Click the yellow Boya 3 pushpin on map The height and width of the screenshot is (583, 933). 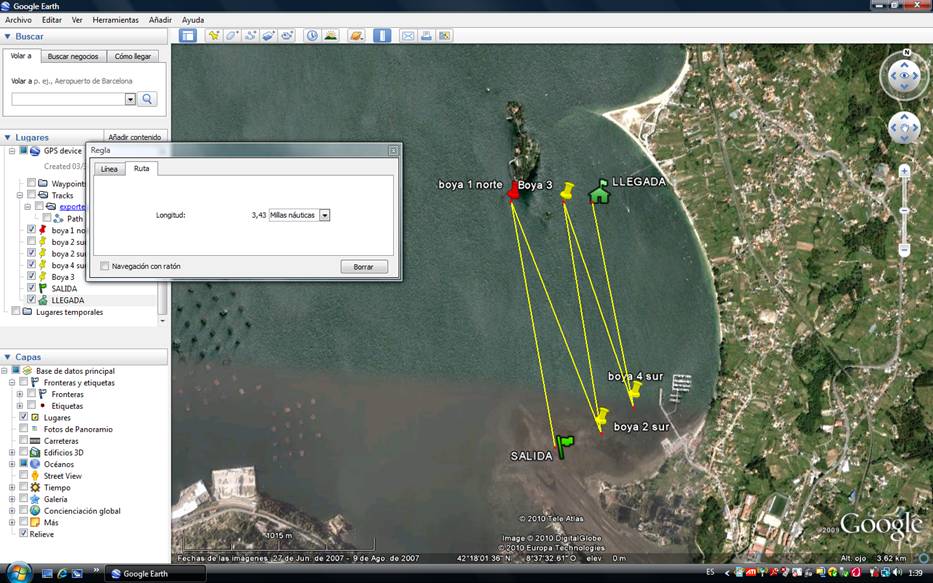(x=567, y=191)
